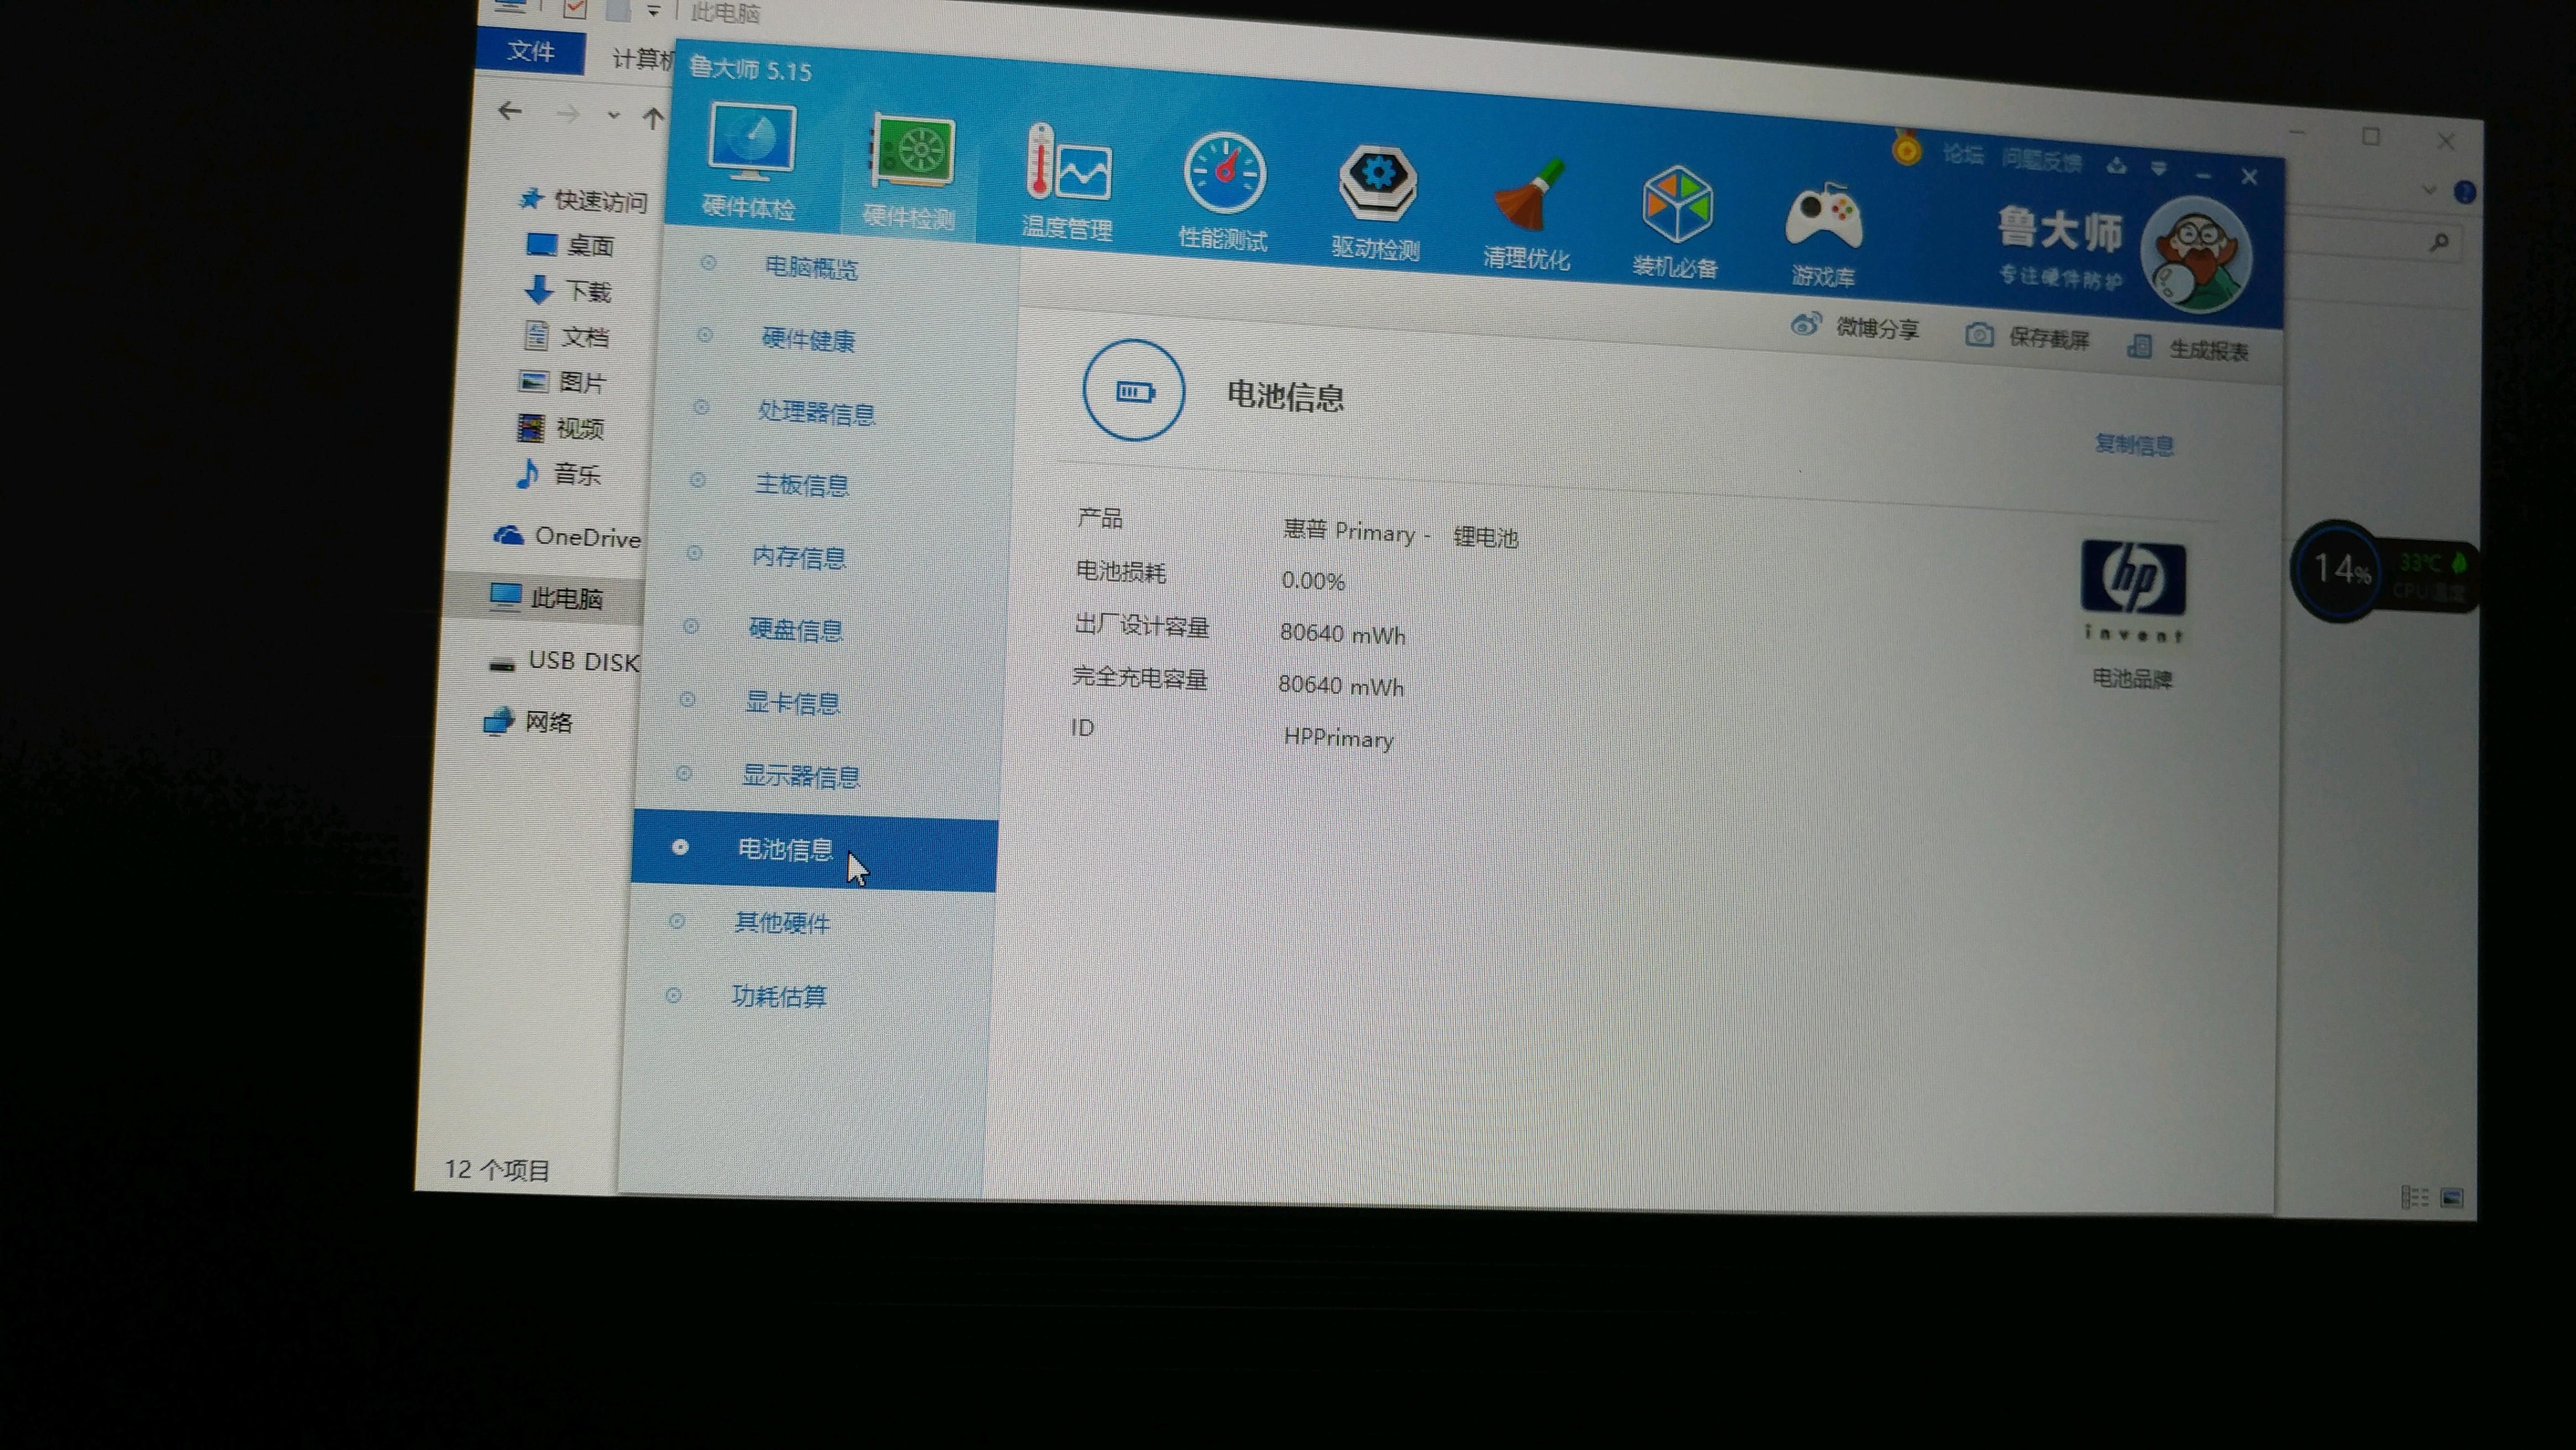The image size is (2576, 1450).
Task: Show 硬盘信息 hard disk information
Action: coord(796,629)
